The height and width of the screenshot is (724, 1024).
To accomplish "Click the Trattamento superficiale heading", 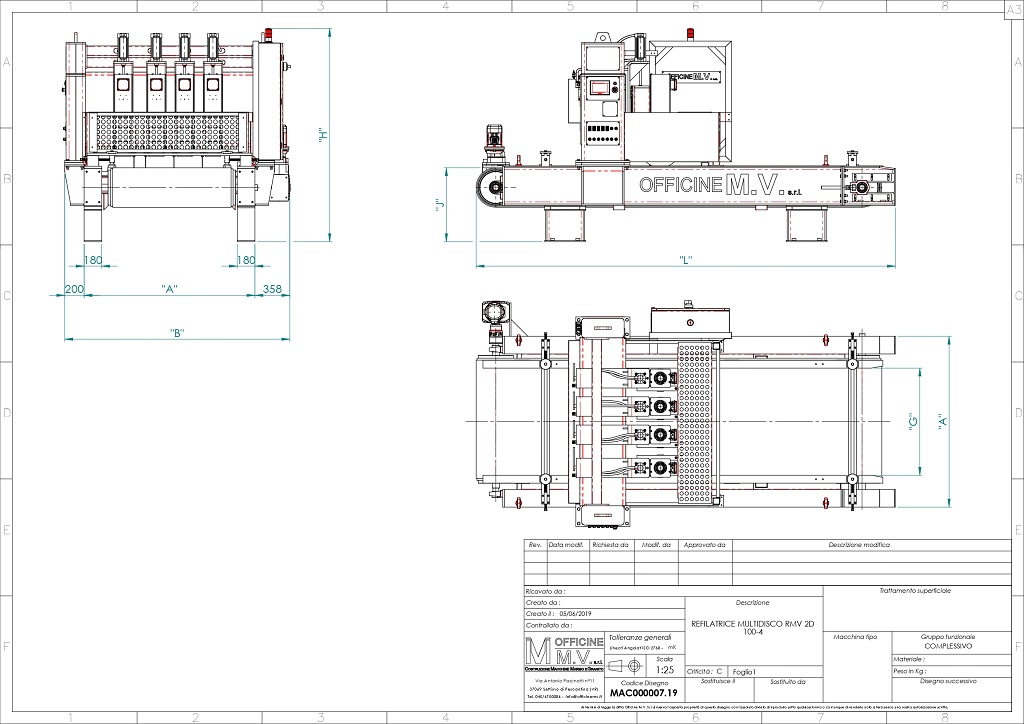I will click(915, 591).
